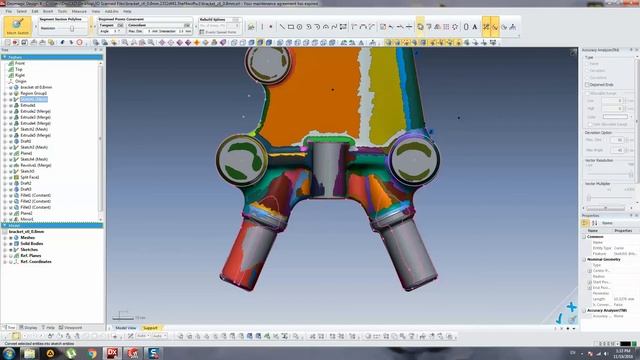Select the Circle sketch tool
This screenshot has height=360, width=640.
[299, 27]
